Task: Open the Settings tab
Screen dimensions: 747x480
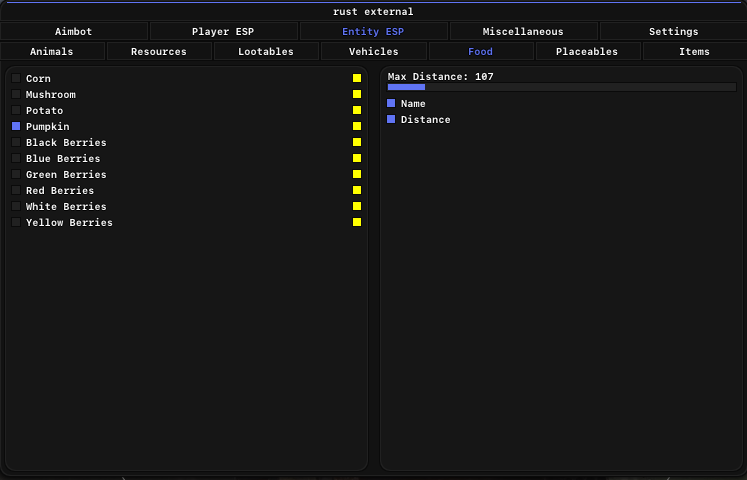Action: pos(673,31)
